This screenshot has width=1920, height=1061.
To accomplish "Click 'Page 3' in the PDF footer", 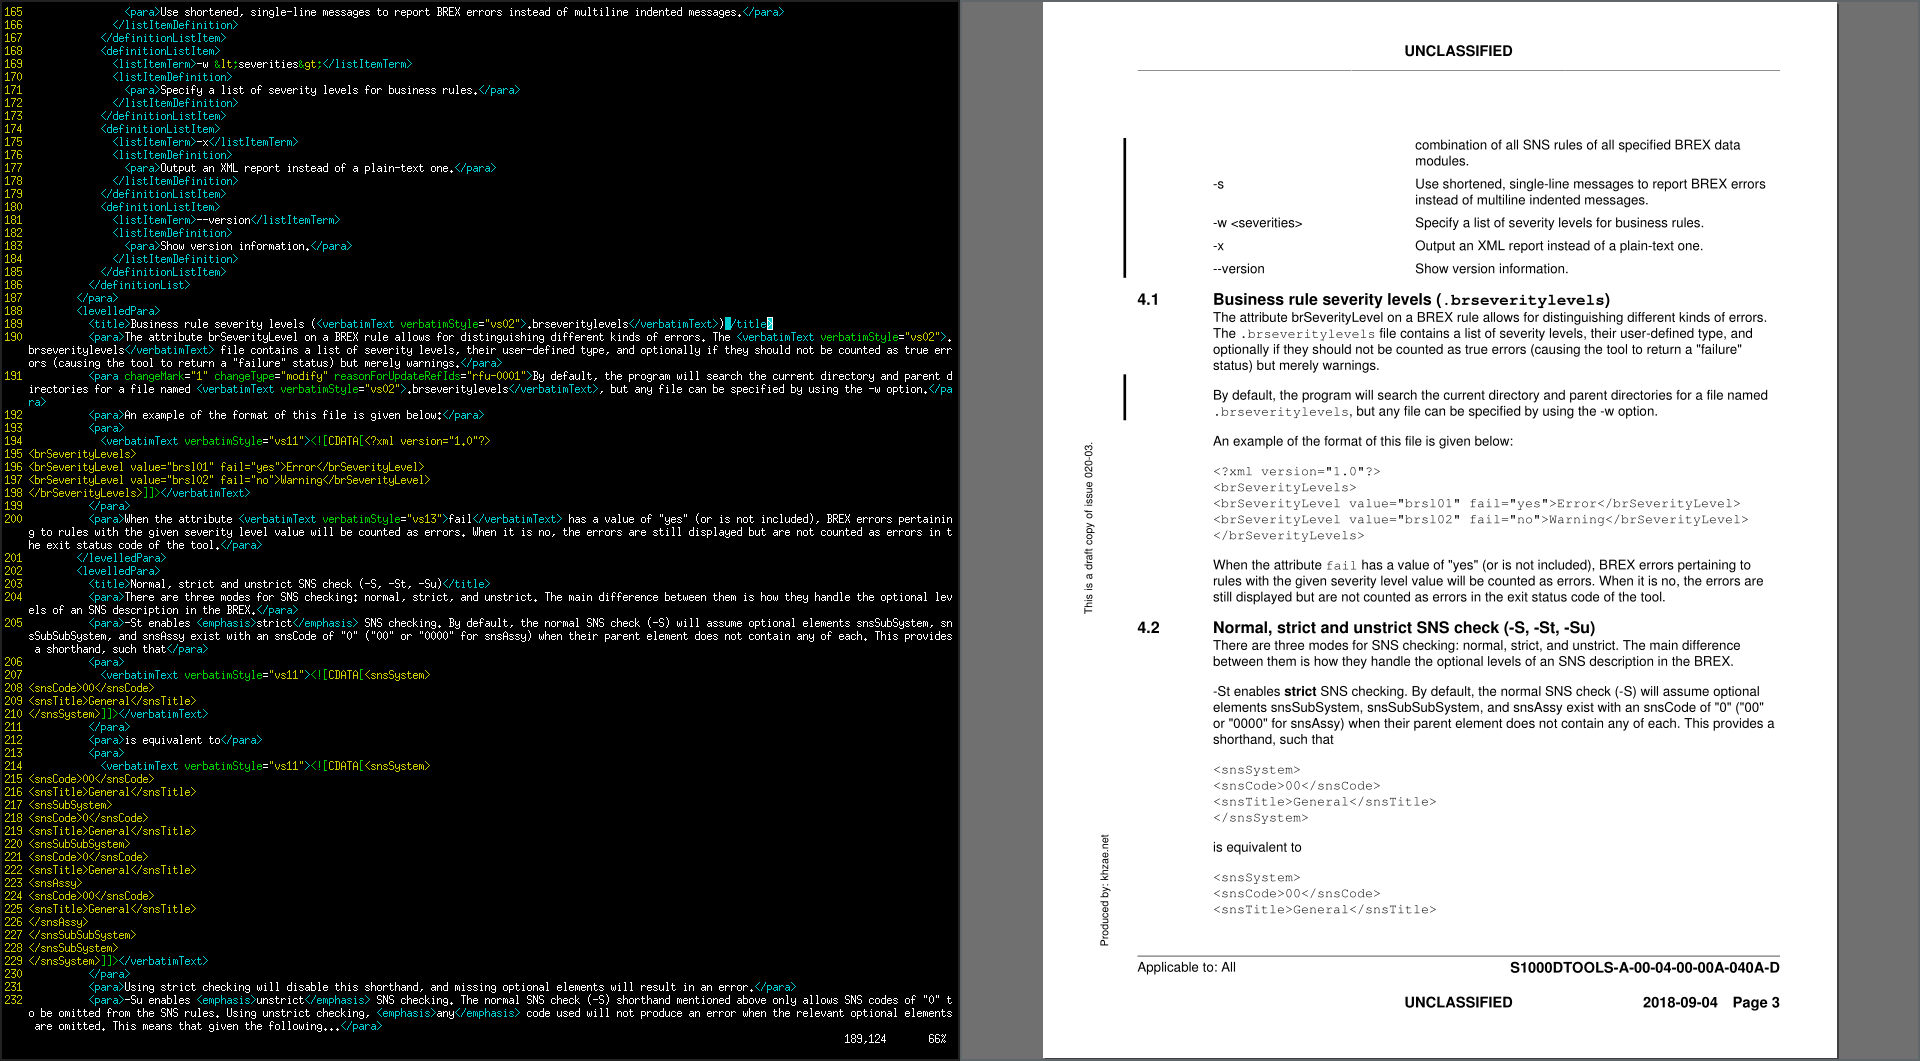I will point(1756,1002).
